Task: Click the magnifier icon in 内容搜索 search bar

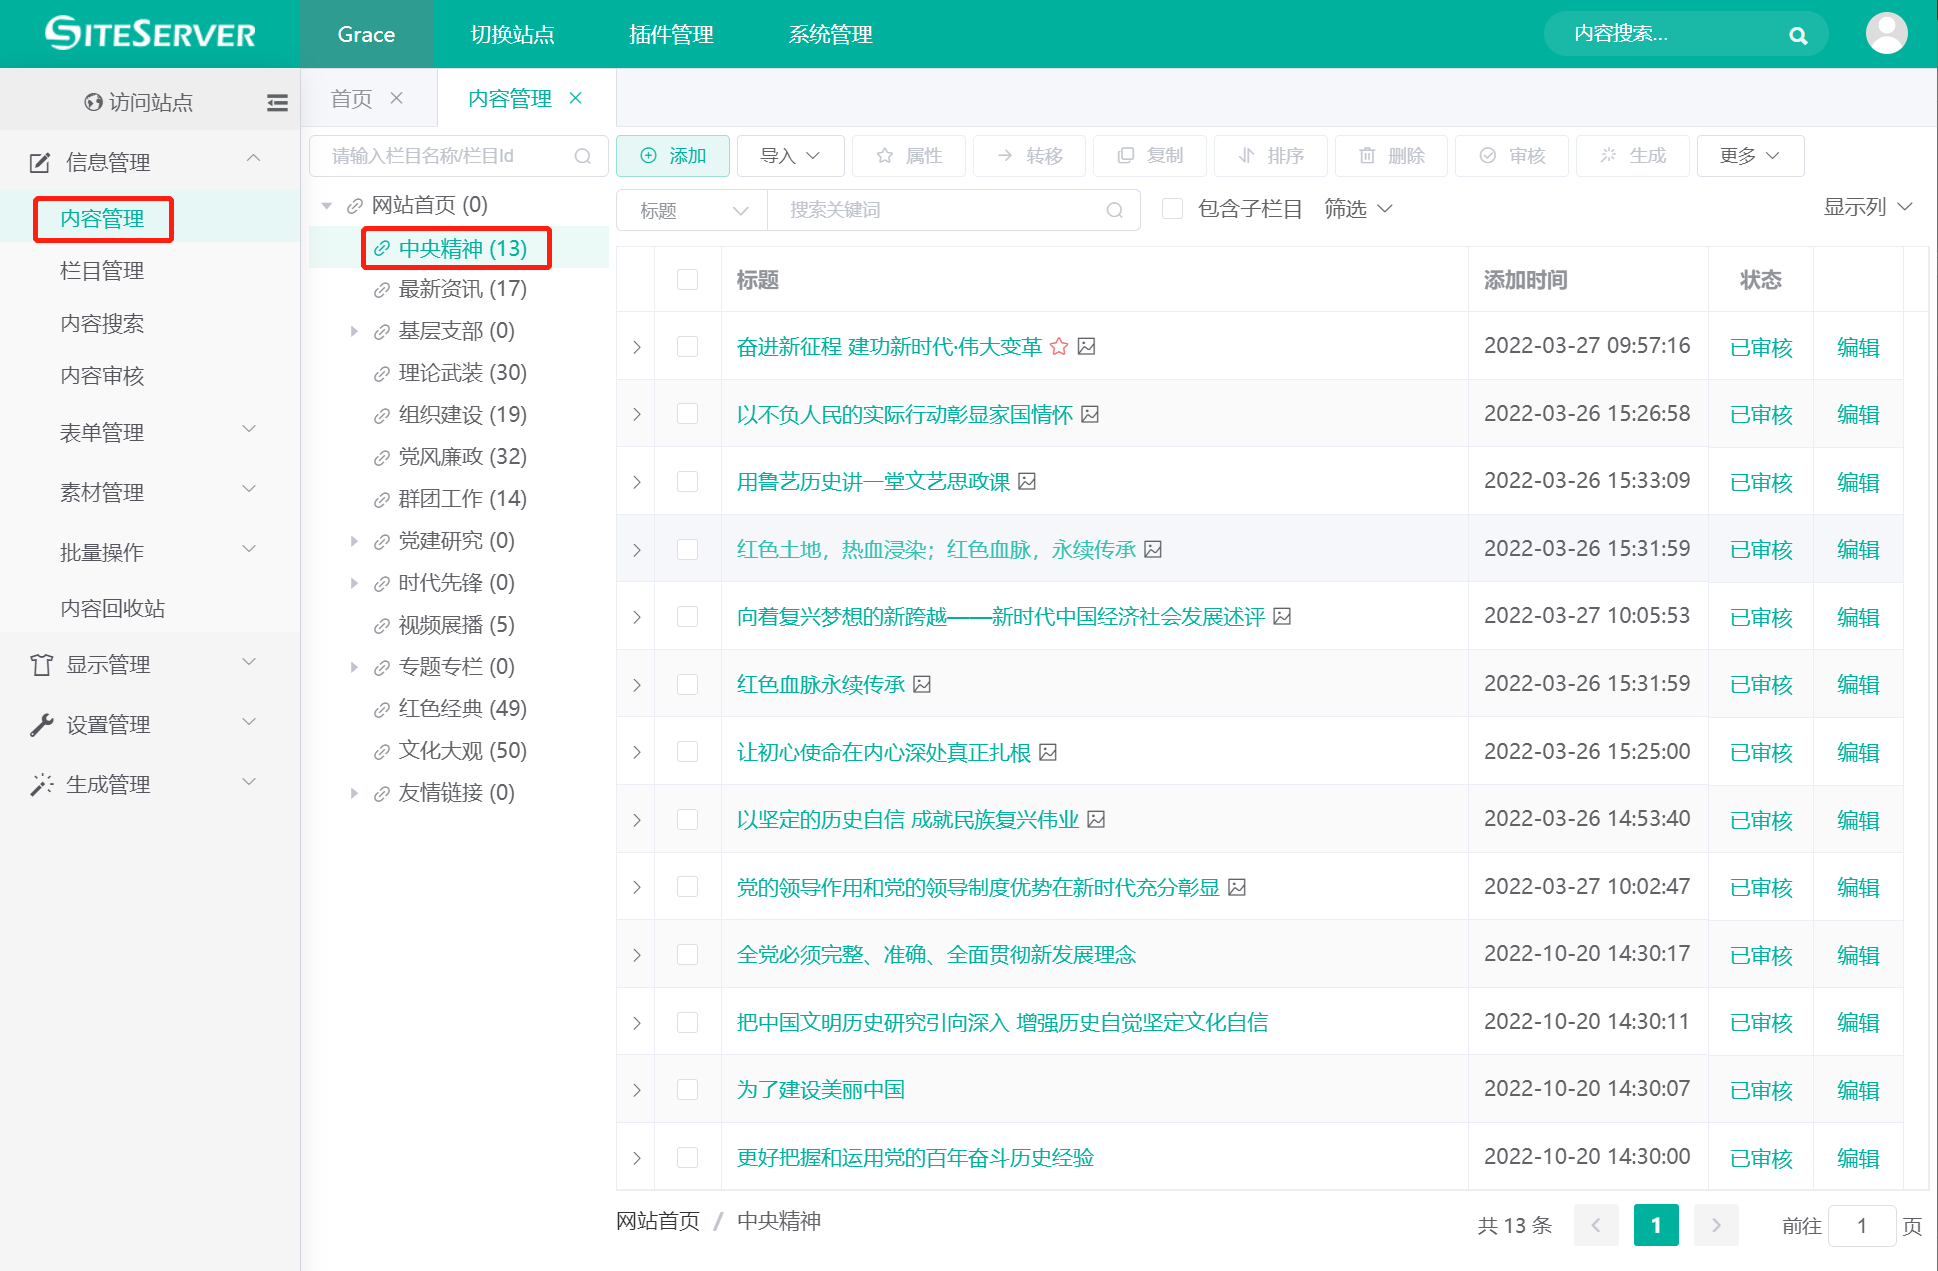Action: (x=1798, y=34)
